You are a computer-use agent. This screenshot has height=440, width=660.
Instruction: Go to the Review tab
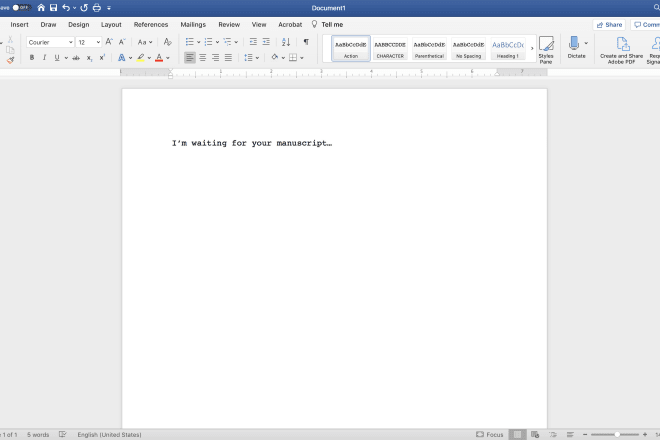click(229, 24)
